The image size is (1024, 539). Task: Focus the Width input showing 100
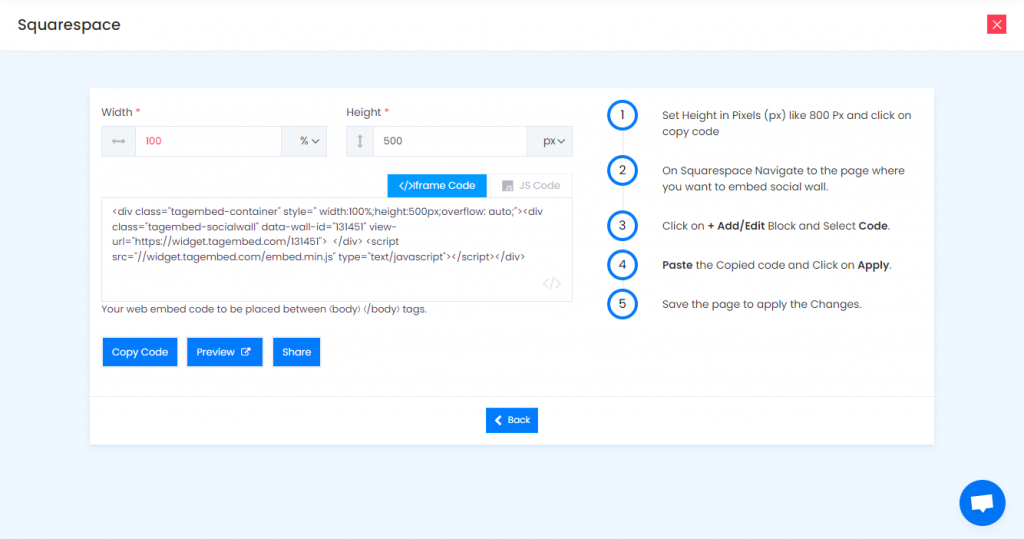pos(208,141)
